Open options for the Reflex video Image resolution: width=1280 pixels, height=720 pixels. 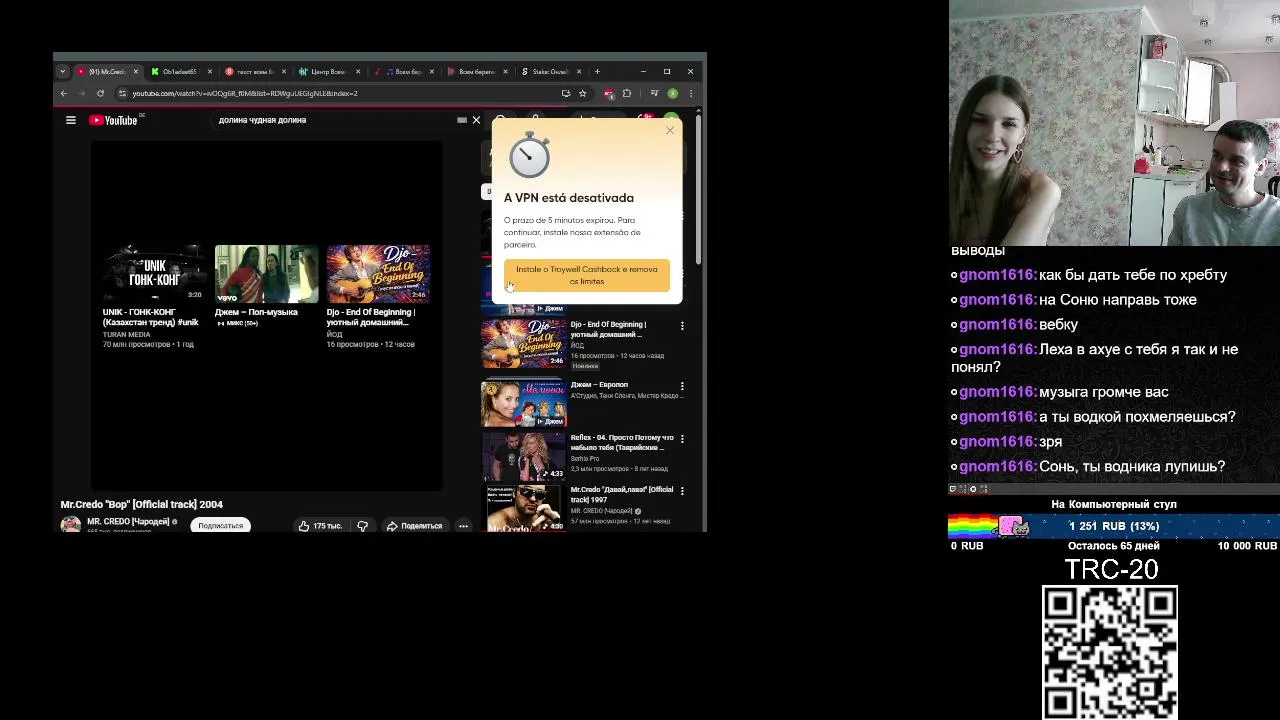coord(682,439)
